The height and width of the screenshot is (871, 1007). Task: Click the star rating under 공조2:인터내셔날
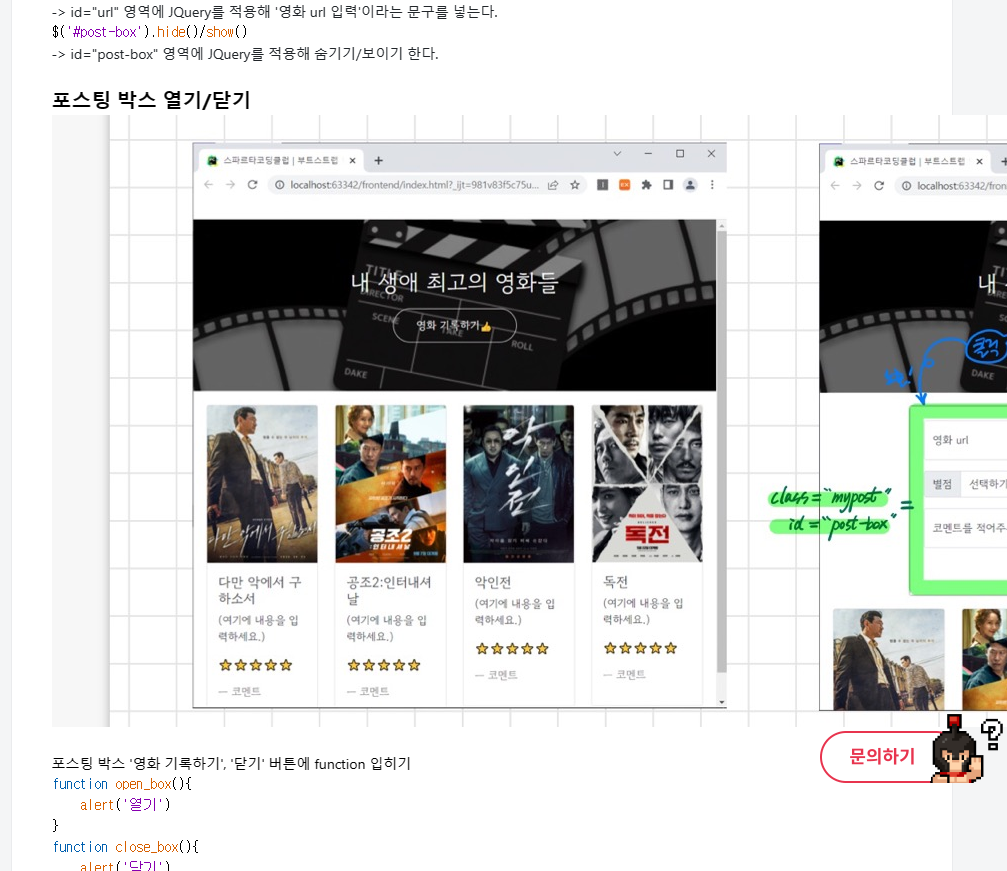click(384, 665)
